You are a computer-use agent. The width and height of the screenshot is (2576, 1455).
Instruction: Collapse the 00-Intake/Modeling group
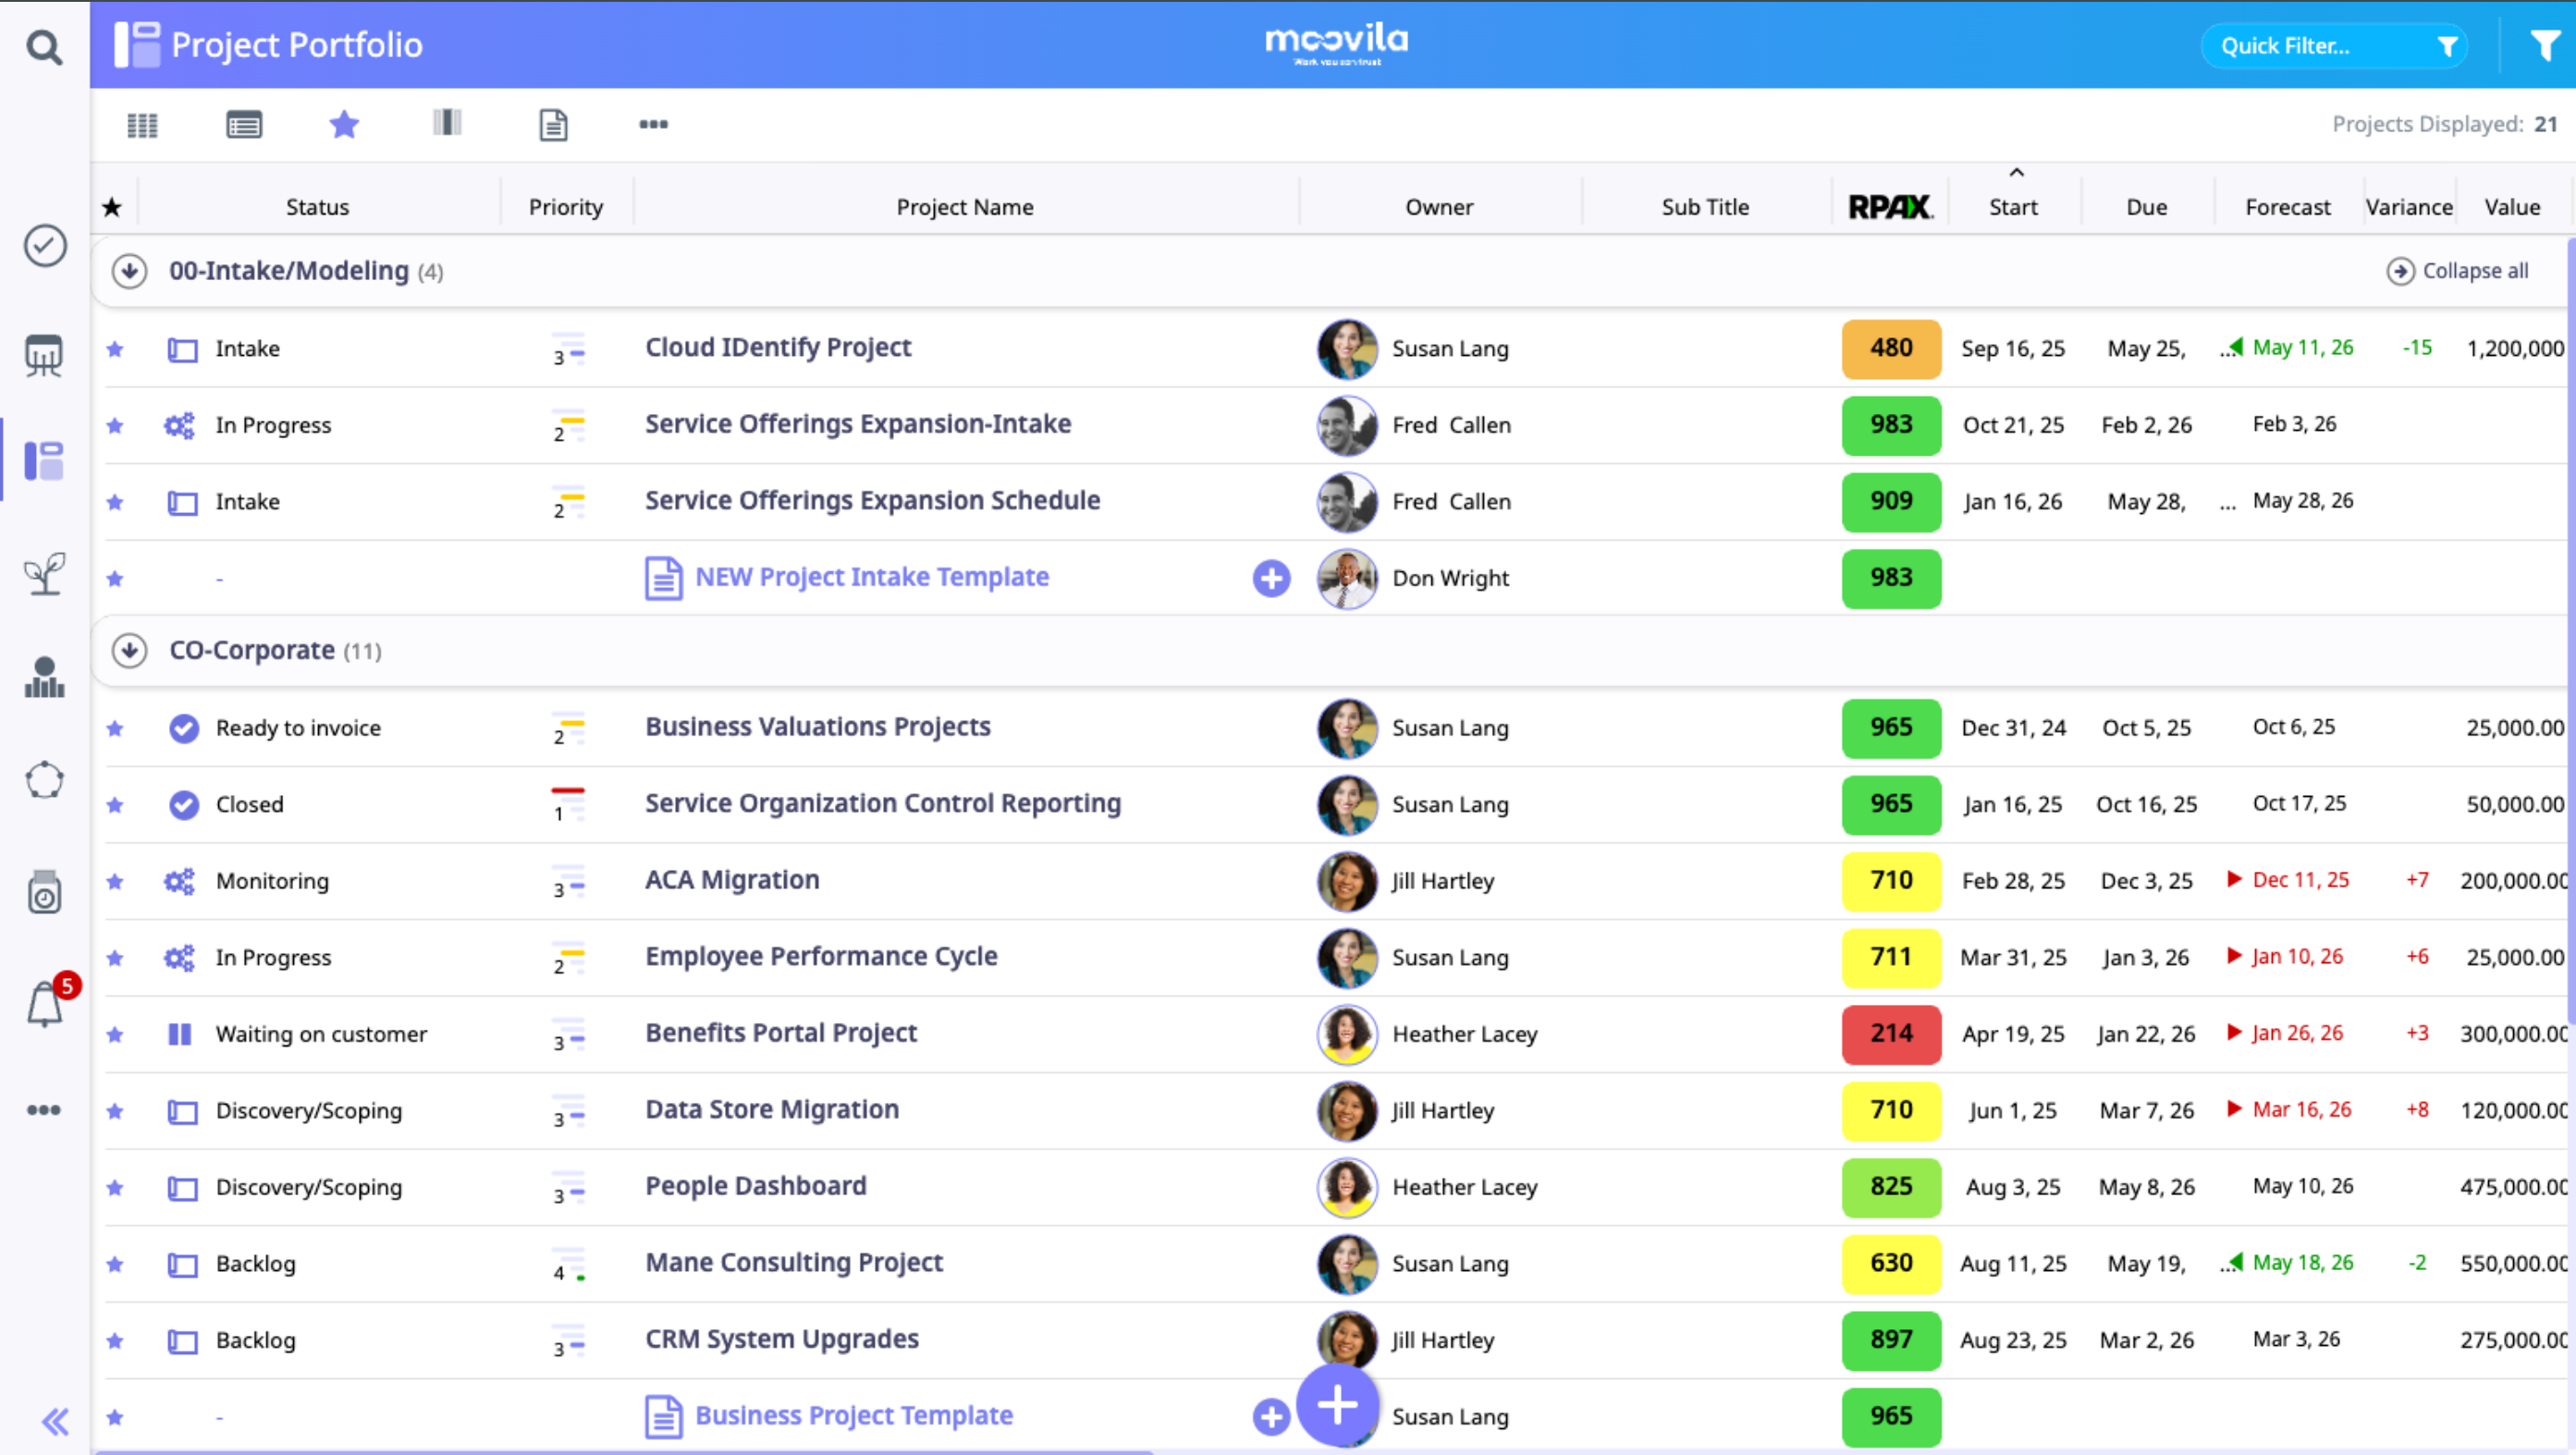[129, 271]
